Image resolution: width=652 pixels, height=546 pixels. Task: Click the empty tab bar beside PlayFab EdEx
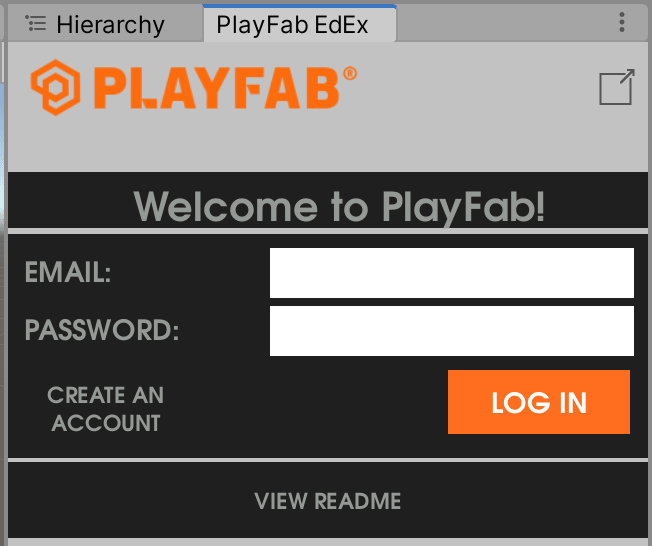pyautogui.click(x=505, y=24)
